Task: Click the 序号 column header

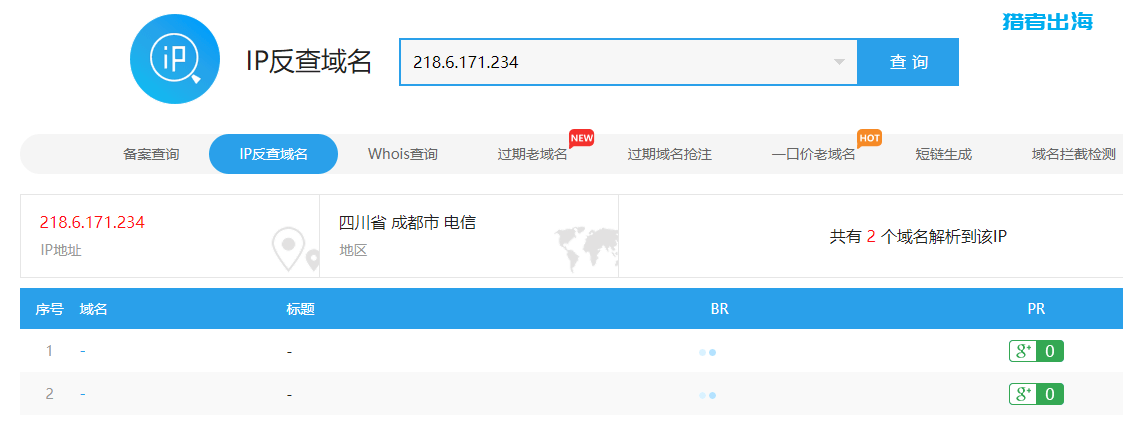Action: [49, 309]
